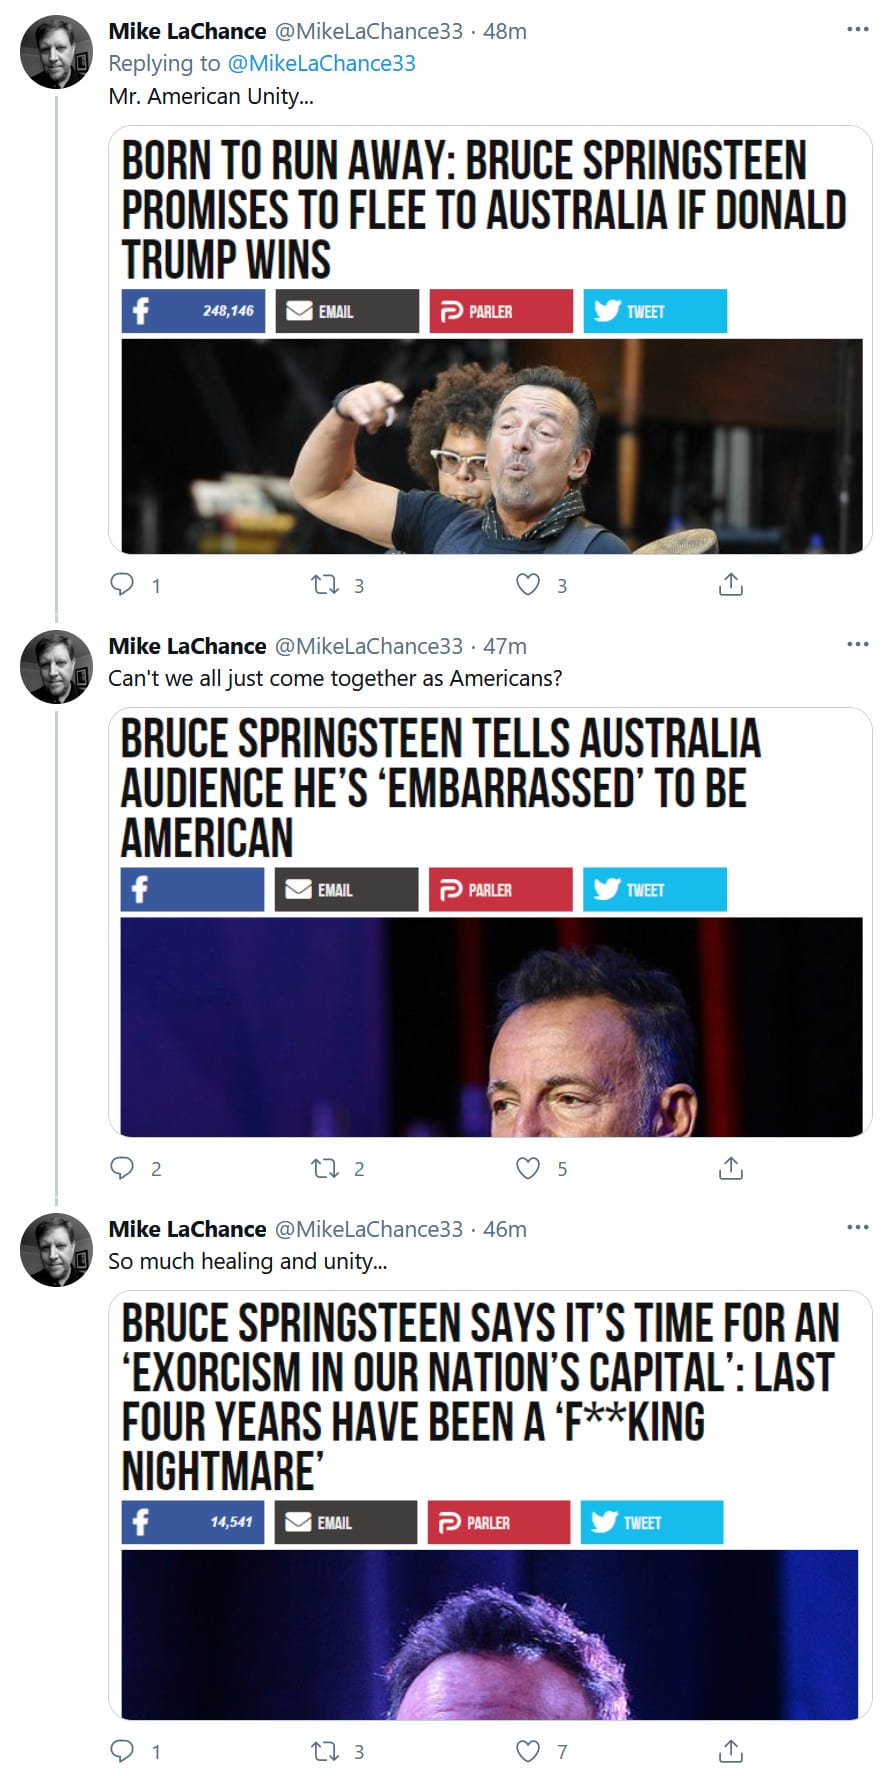Open Mike LaChance's name on the 47m tweet
This screenshot has width=890, height=1776.
click(187, 646)
